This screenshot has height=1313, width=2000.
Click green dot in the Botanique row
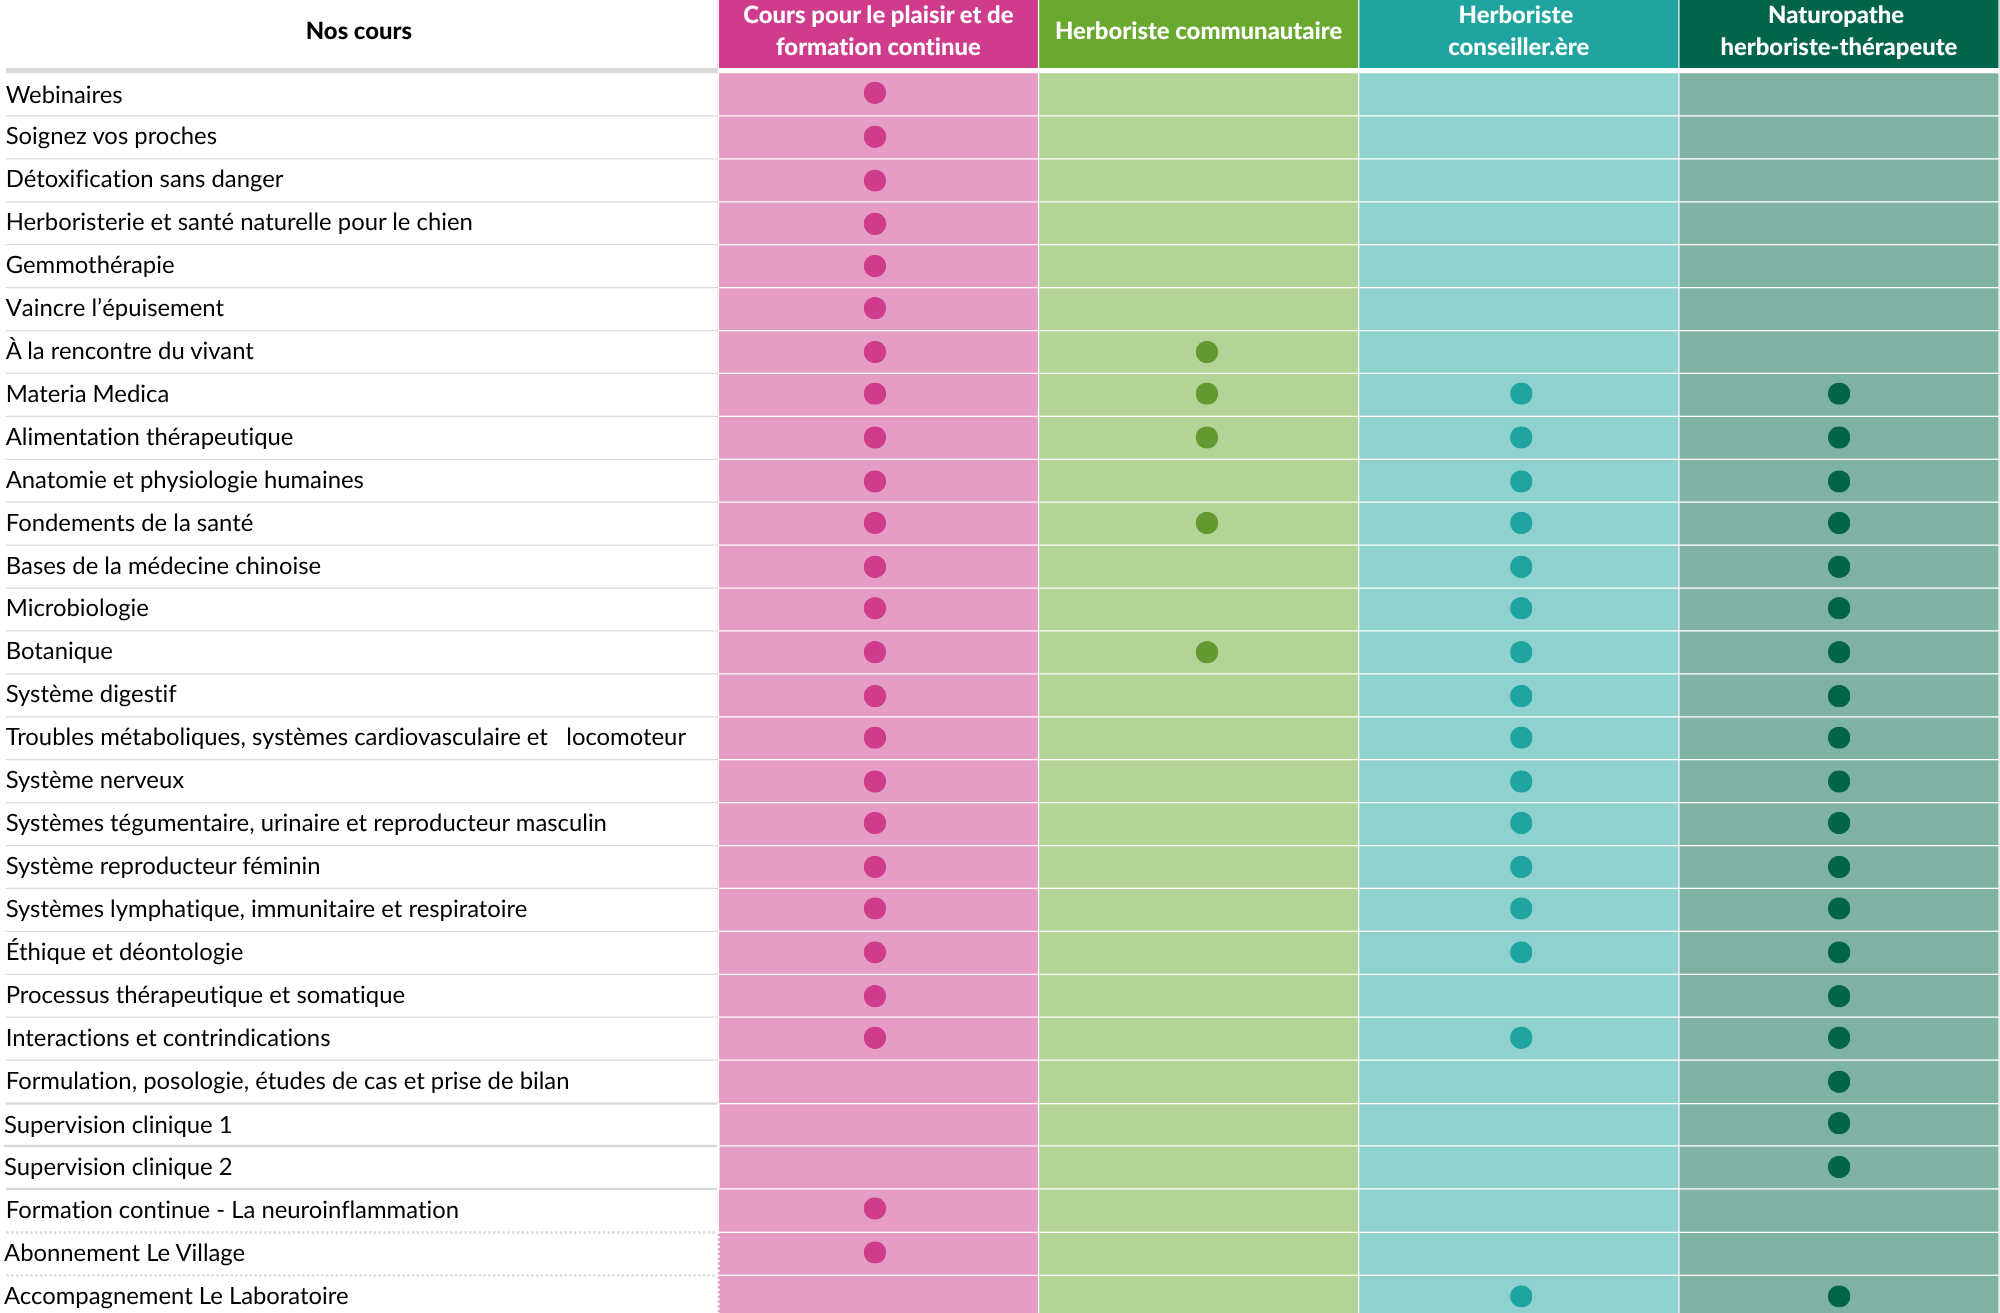(x=1207, y=652)
